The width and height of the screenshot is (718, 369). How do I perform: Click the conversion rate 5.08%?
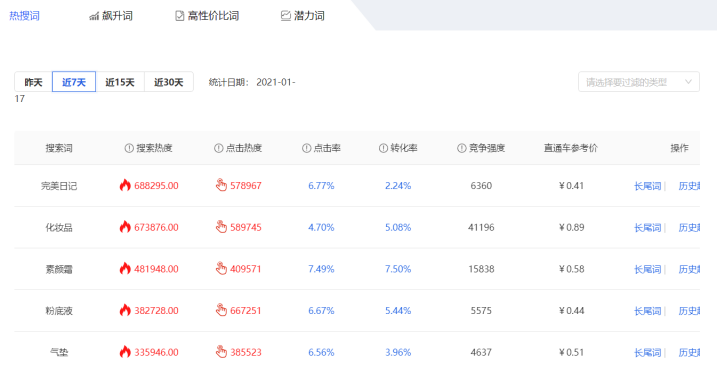[398, 228]
